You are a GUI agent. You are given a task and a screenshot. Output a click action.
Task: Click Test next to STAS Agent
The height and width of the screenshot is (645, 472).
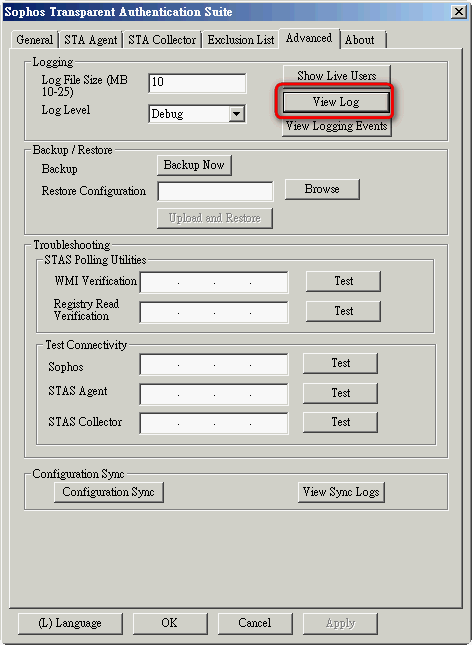[x=340, y=393]
